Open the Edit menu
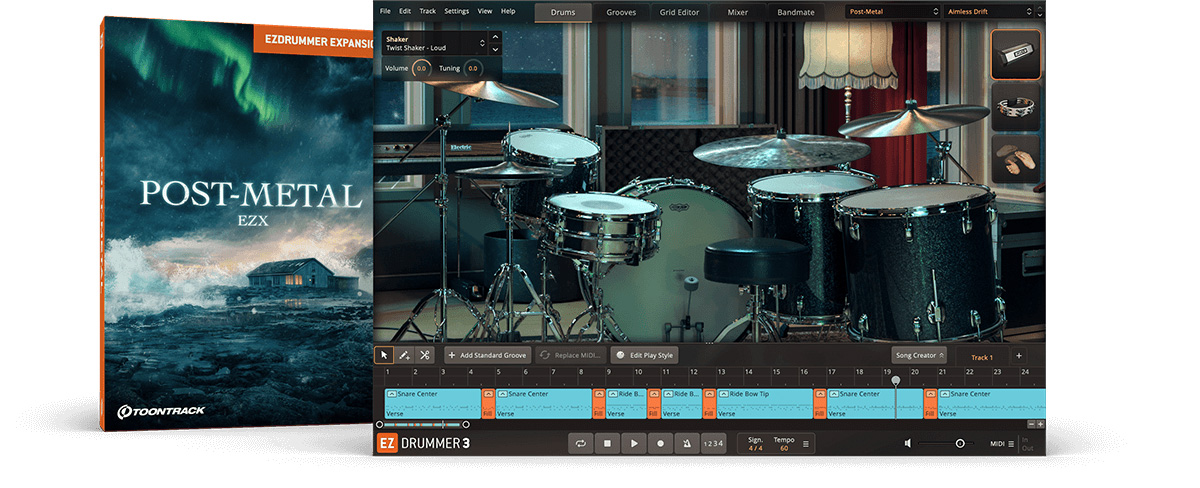 (x=405, y=11)
